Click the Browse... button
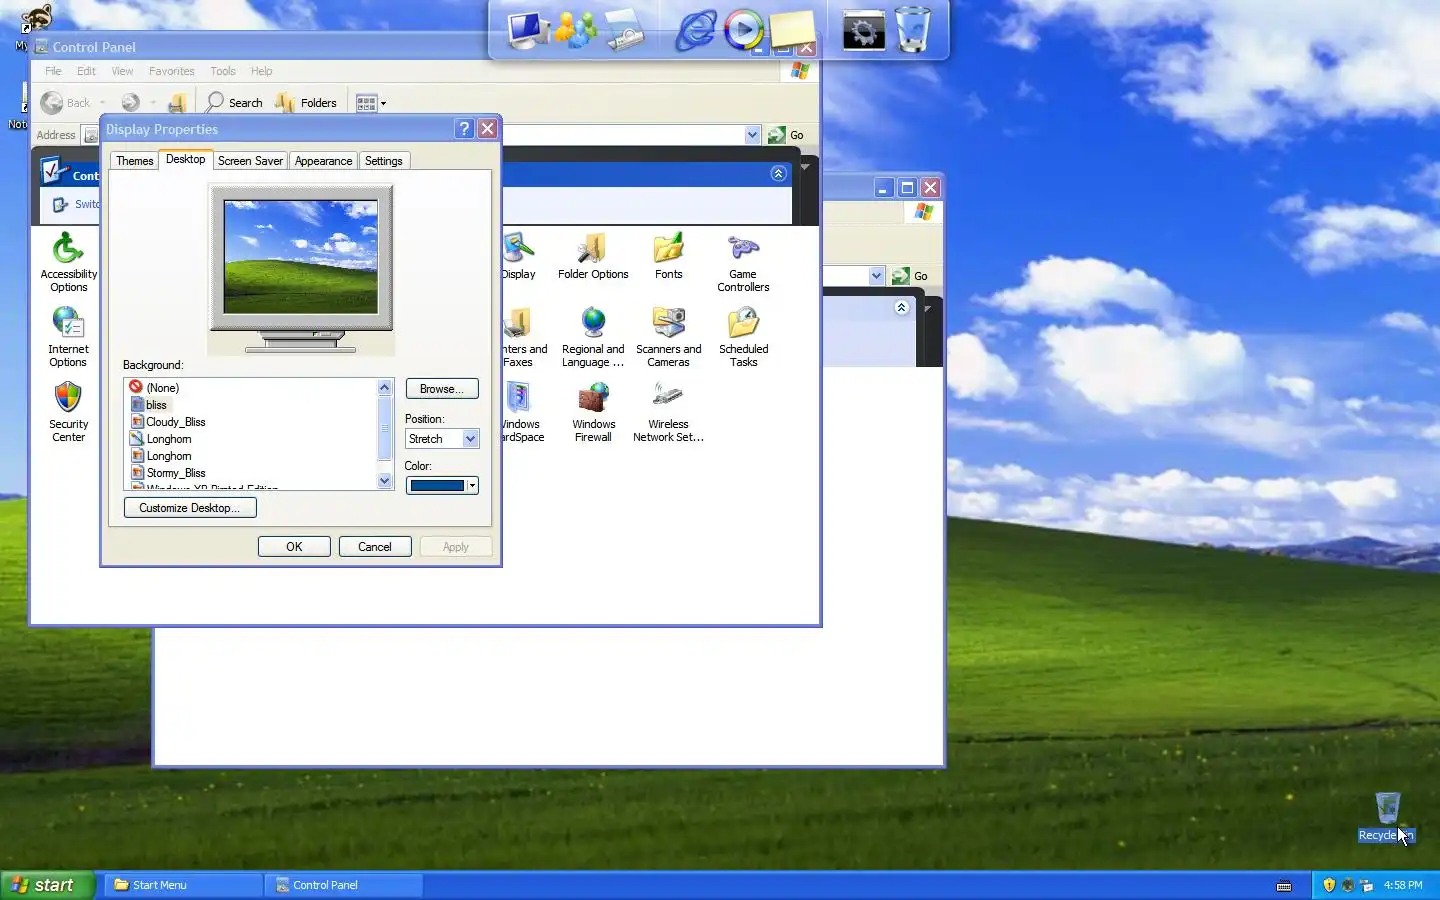 (x=442, y=388)
